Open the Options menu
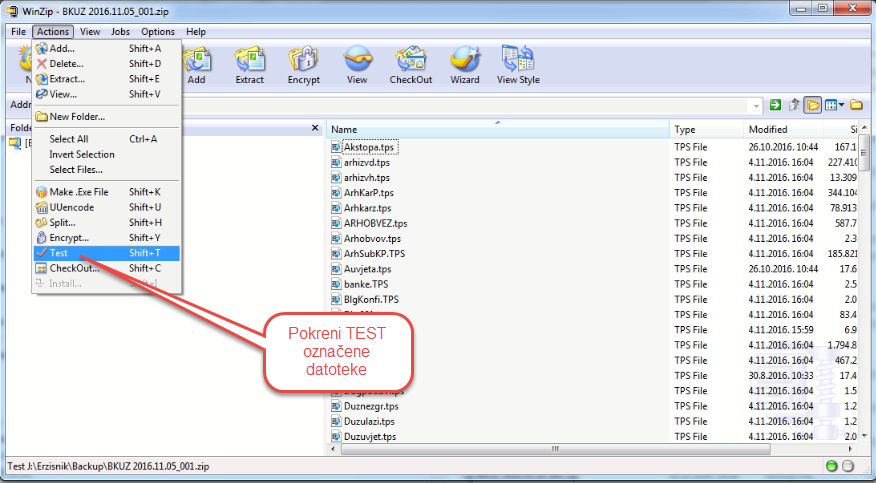The height and width of the screenshot is (483, 876). point(158,32)
